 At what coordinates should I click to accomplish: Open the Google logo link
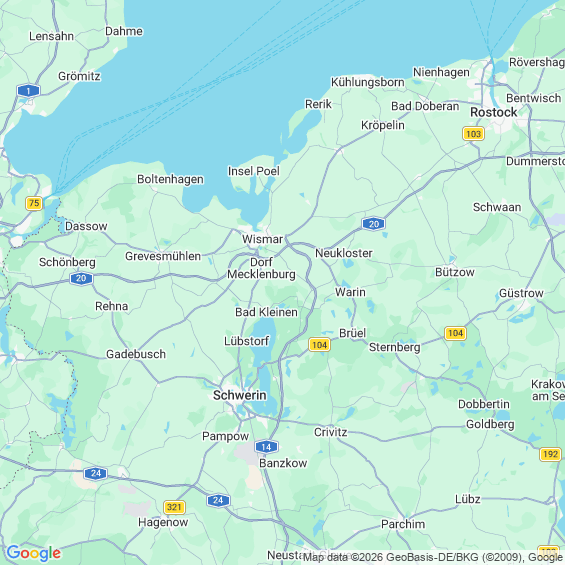pos(34,553)
